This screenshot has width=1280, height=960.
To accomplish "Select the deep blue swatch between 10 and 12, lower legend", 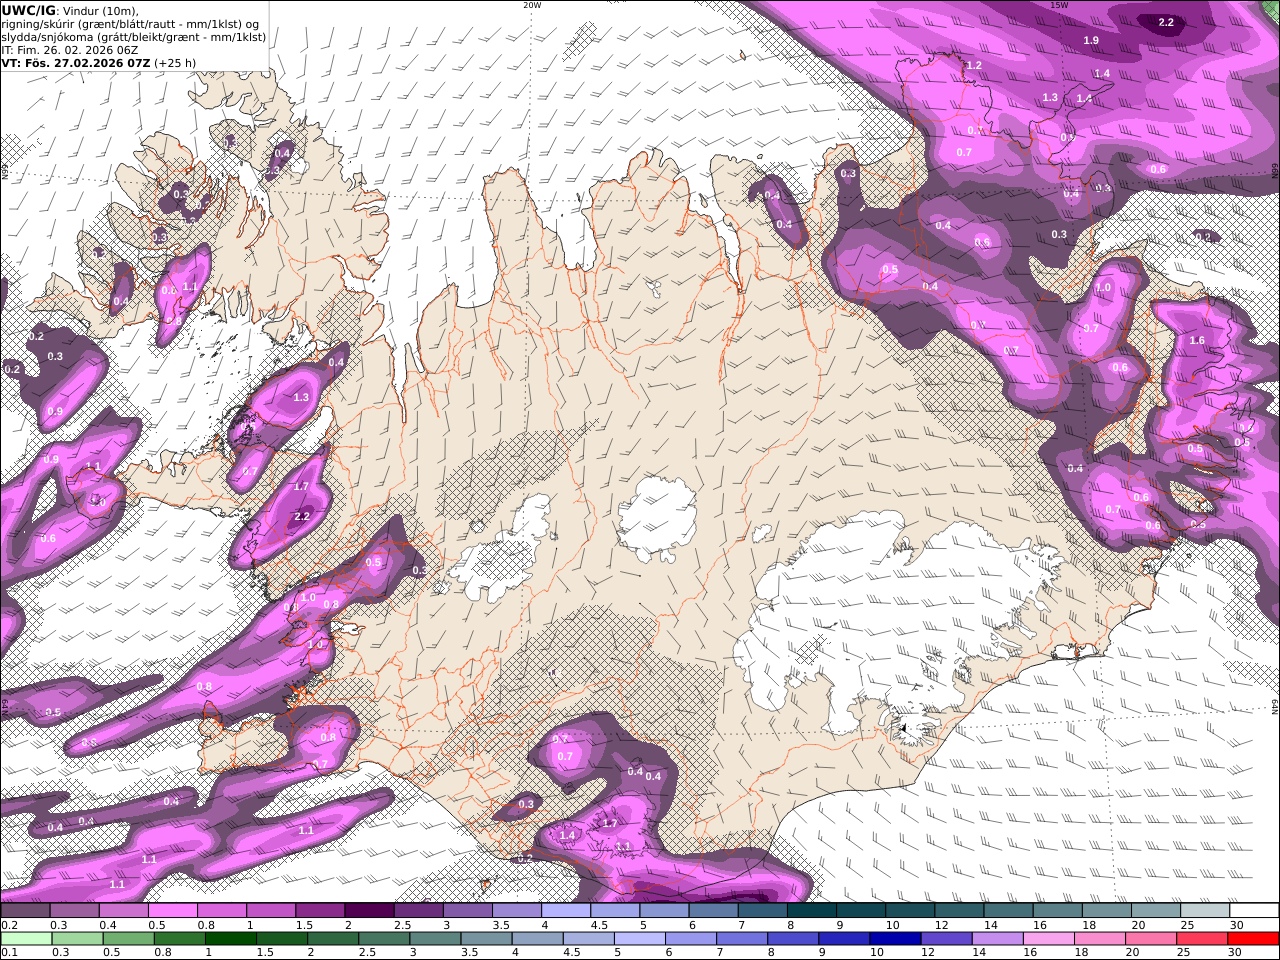I will (894, 939).
